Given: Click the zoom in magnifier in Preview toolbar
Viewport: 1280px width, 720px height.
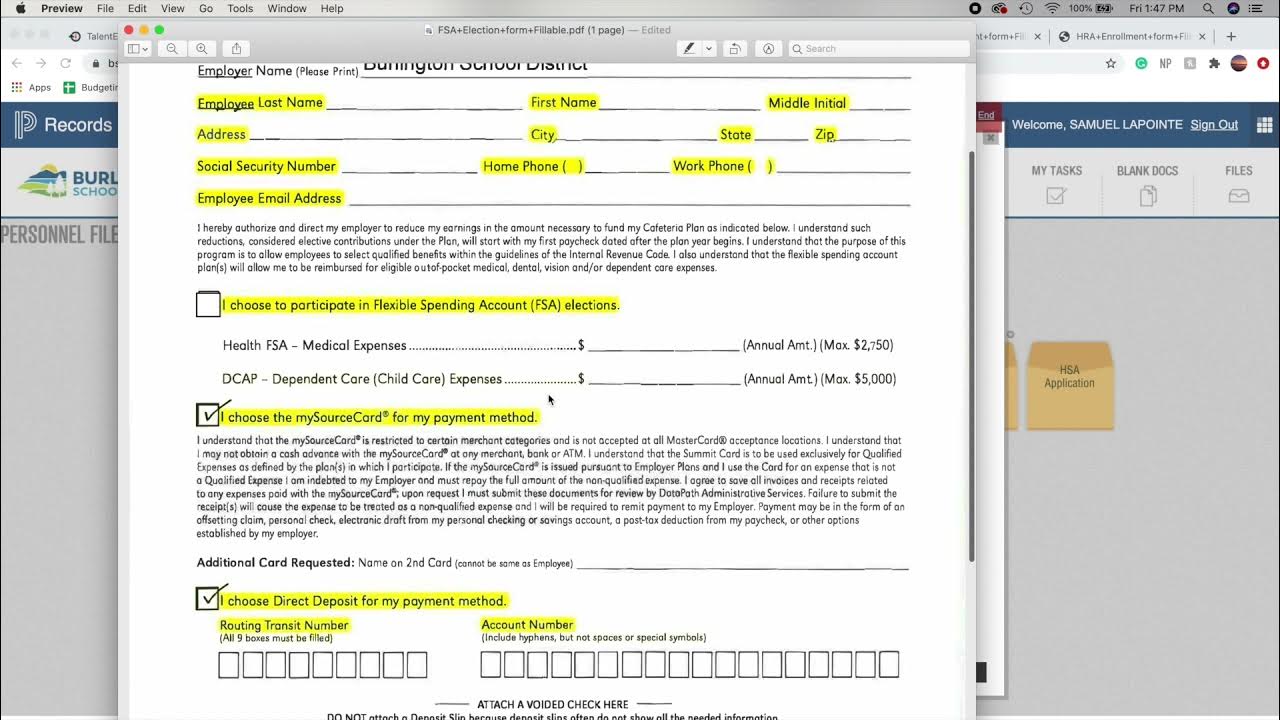Looking at the screenshot, I should click(202, 48).
